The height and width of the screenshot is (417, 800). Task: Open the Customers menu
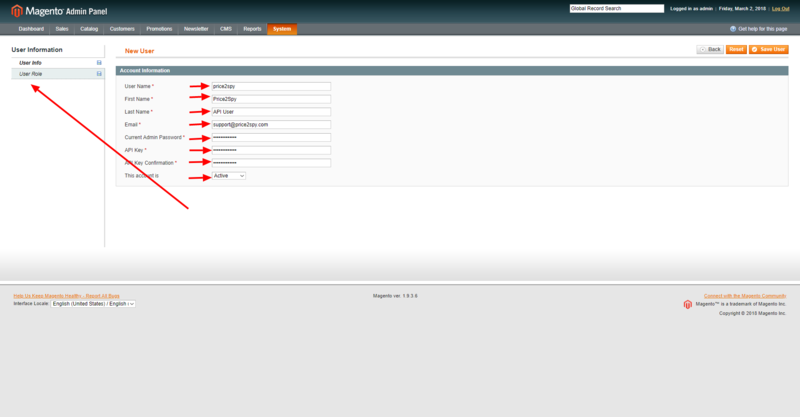pos(122,29)
